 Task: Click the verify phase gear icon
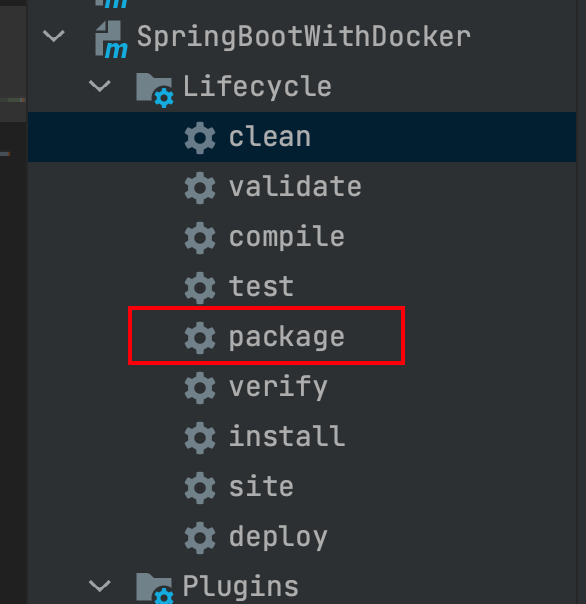tap(200, 388)
